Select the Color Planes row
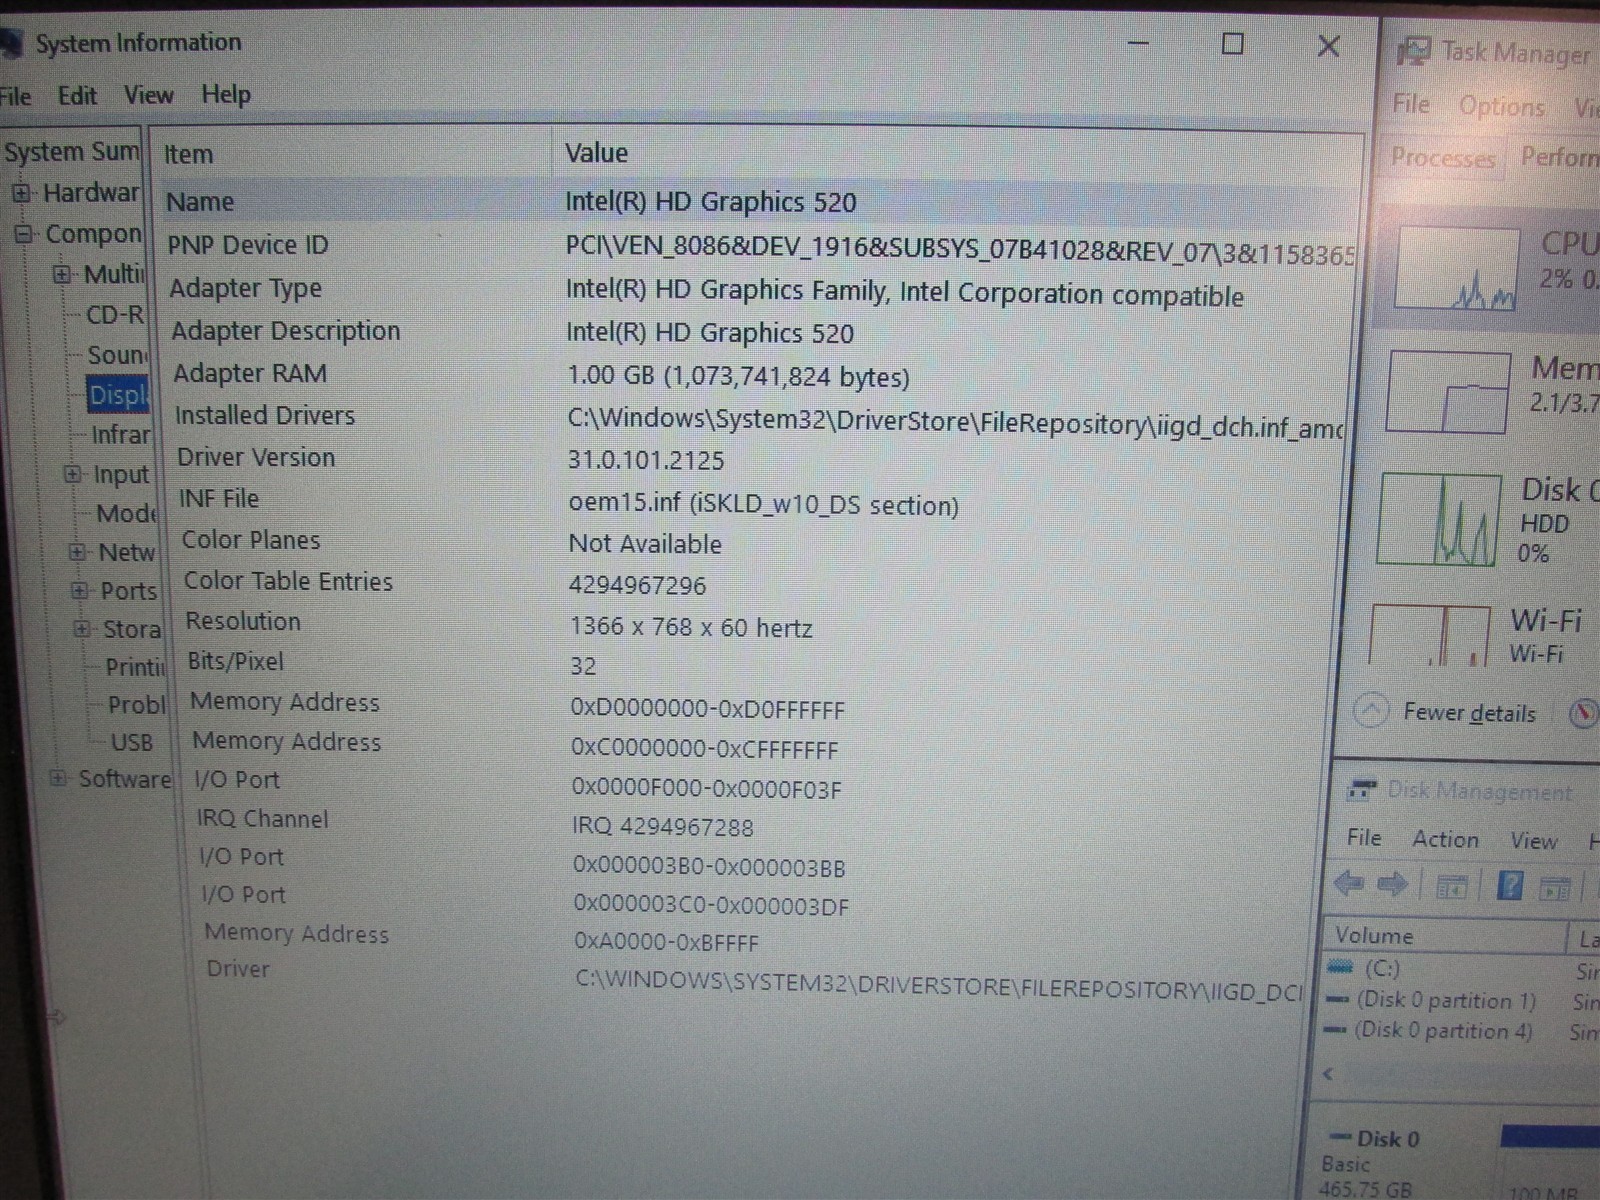 (760, 542)
